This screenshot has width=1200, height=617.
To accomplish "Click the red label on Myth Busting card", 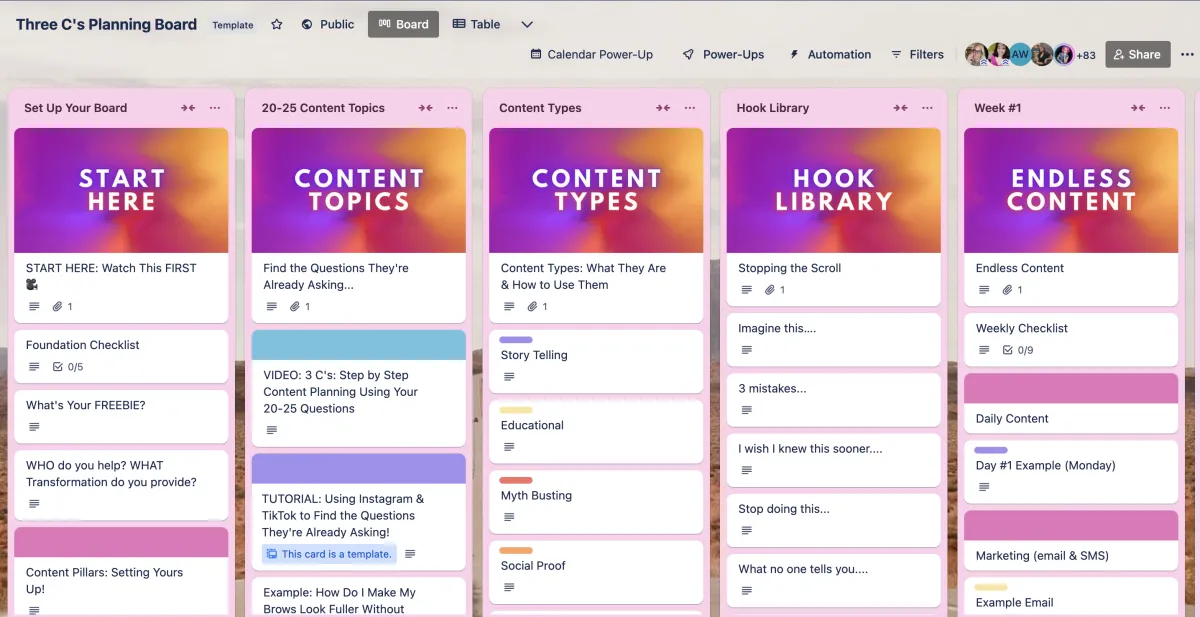I will (516, 480).
